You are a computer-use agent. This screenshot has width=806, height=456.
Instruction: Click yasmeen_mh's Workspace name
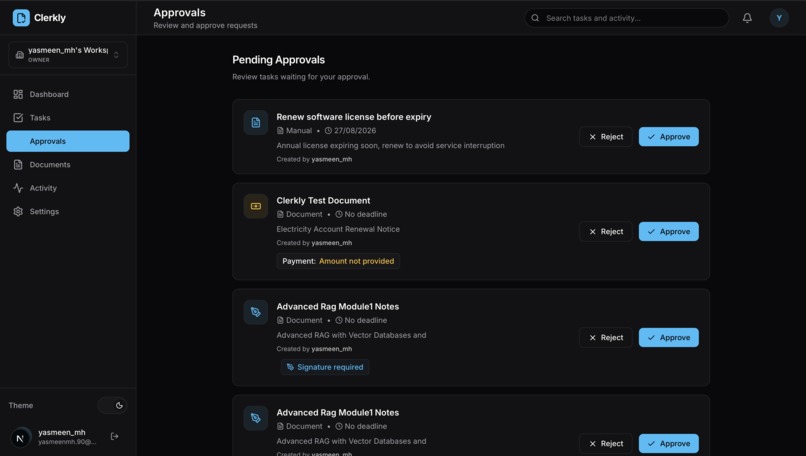pyautogui.click(x=68, y=50)
